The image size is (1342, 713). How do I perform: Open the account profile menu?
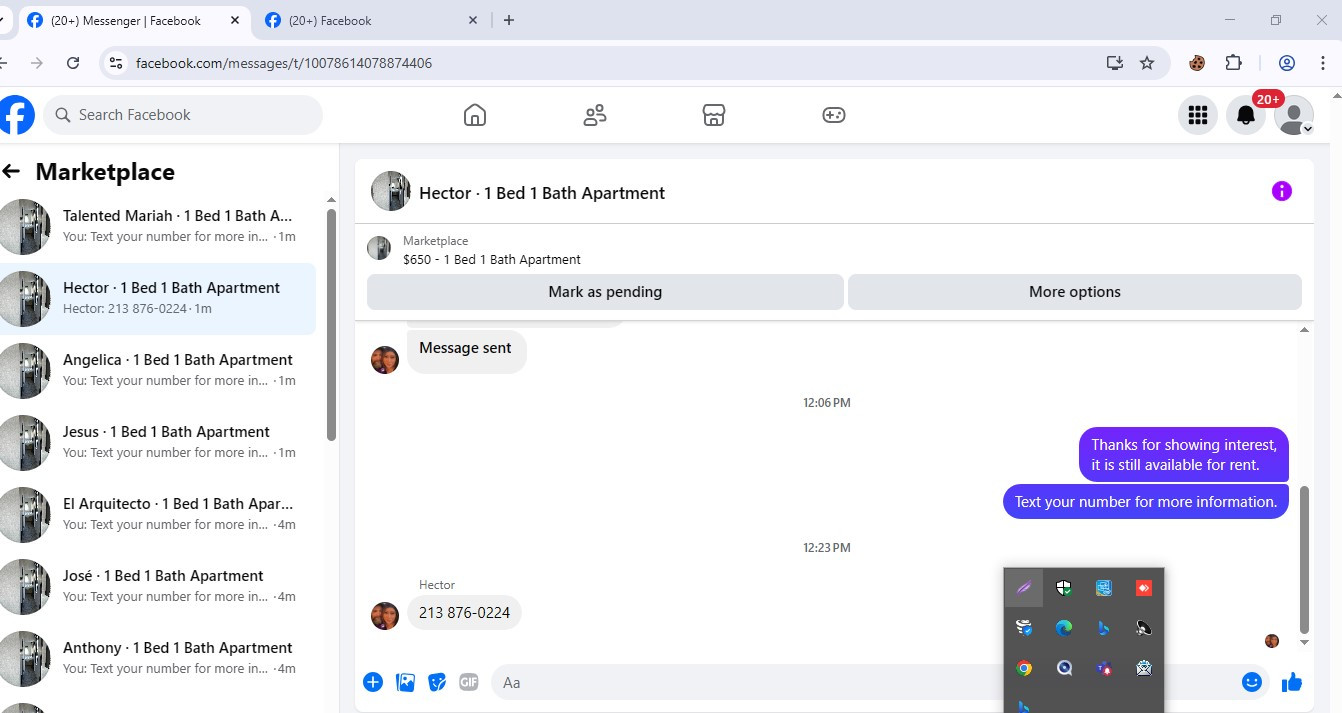tap(1293, 115)
